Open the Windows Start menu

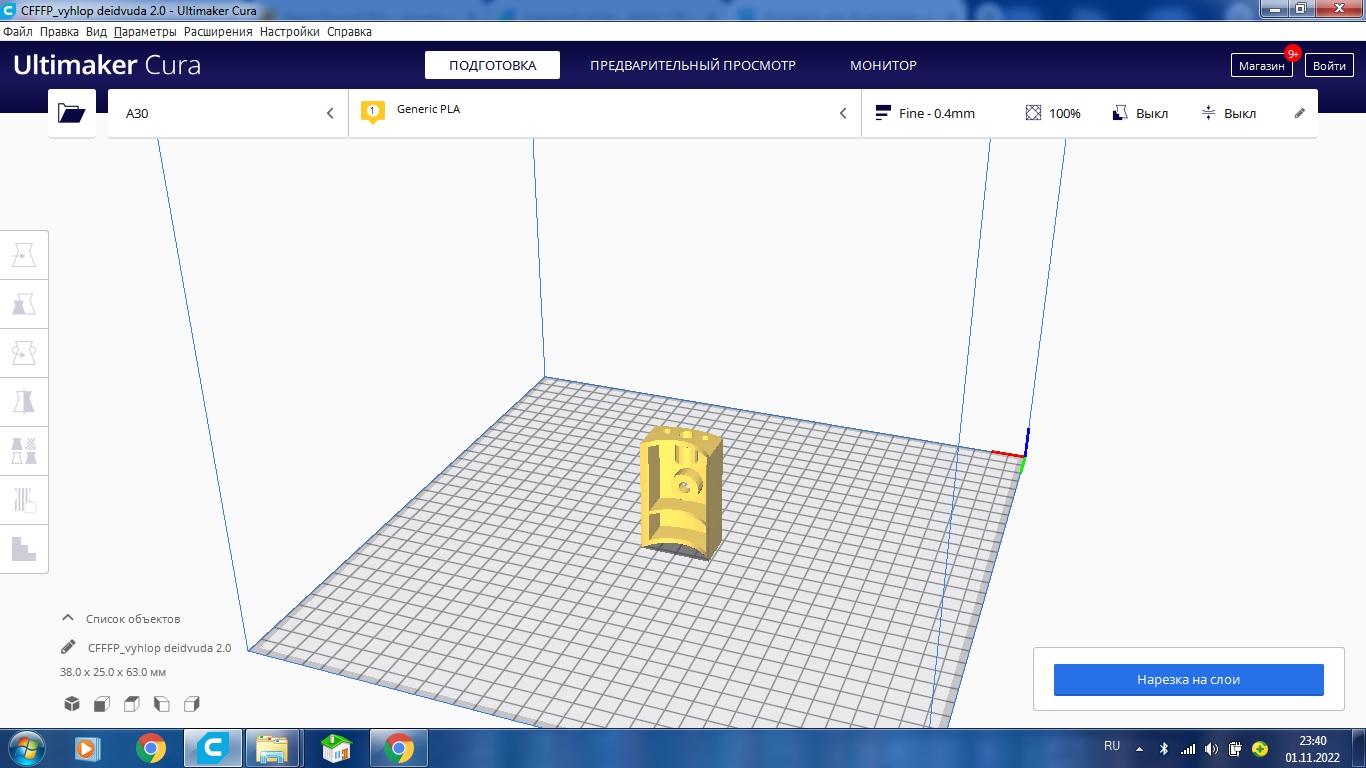(26, 747)
